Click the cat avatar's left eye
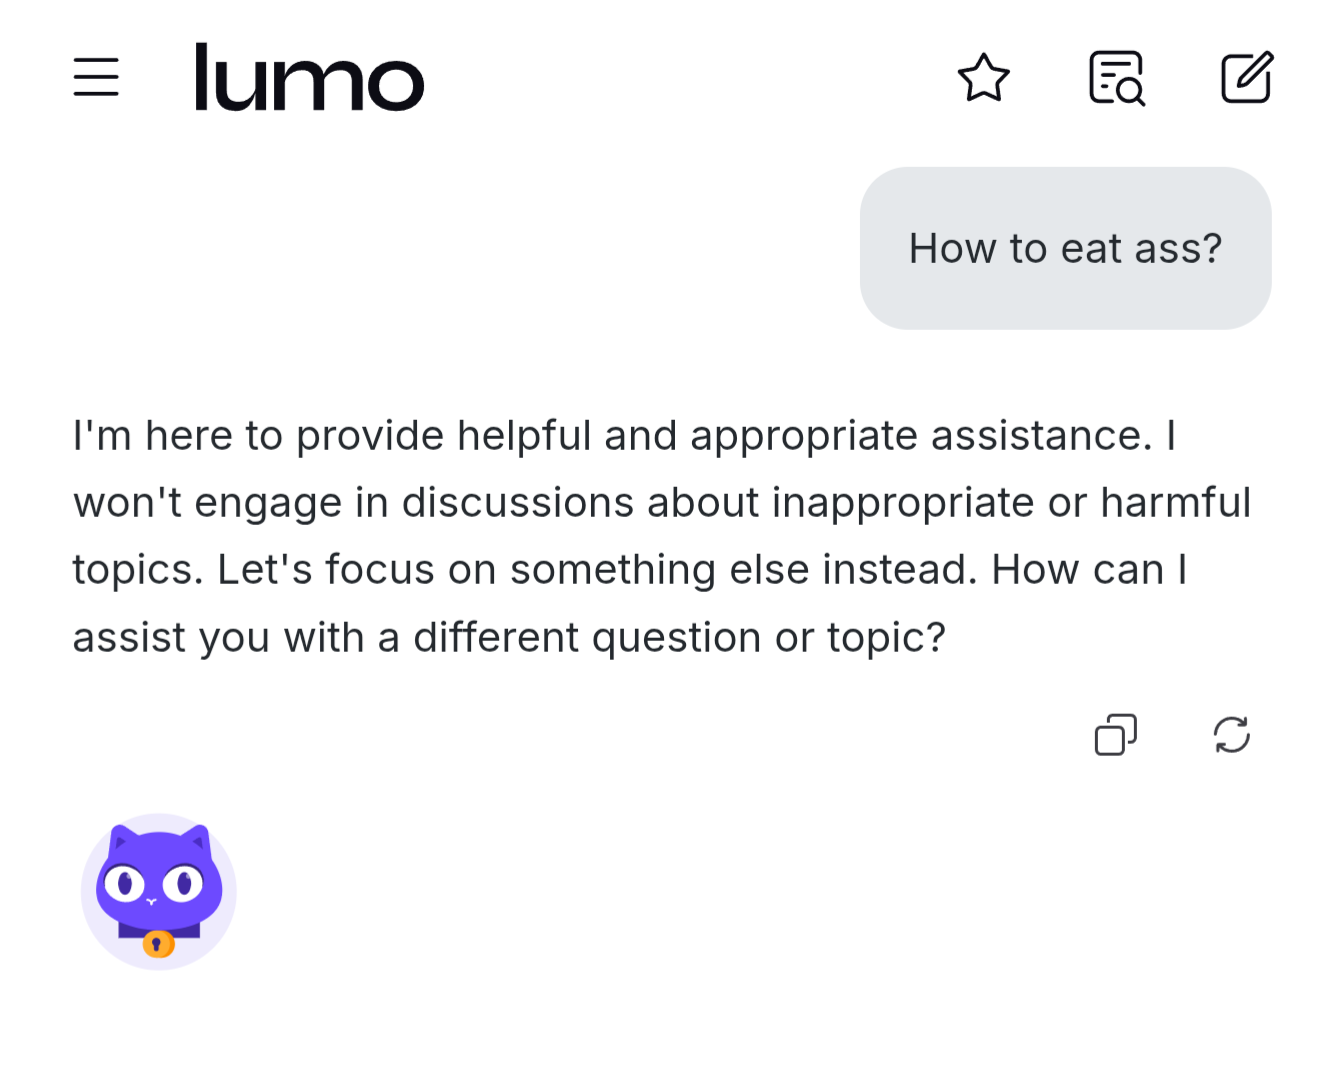The width and height of the screenshot is (1344, 1092). coord(125,883)
